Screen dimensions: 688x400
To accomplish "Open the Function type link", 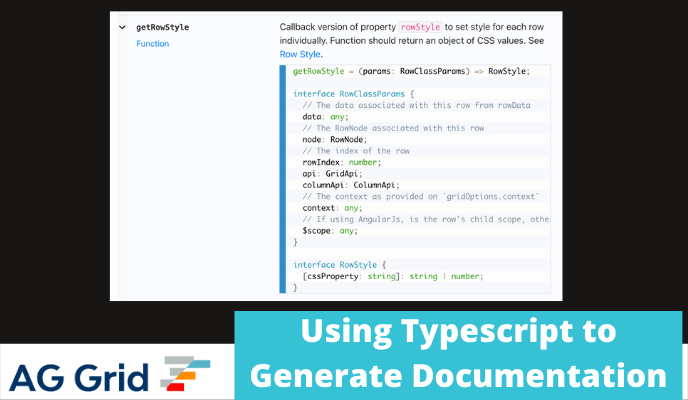I will point(152,44).
